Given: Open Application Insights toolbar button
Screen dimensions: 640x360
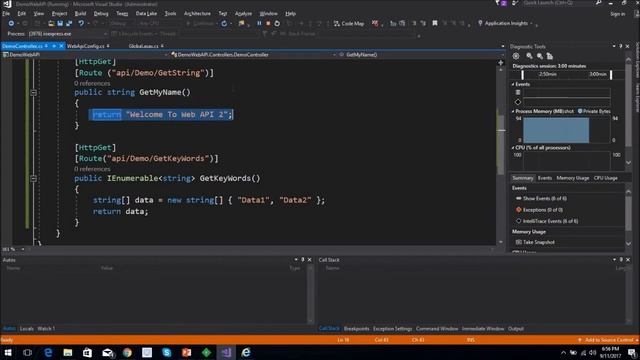Looking at the screenshot, I should 505,23.
